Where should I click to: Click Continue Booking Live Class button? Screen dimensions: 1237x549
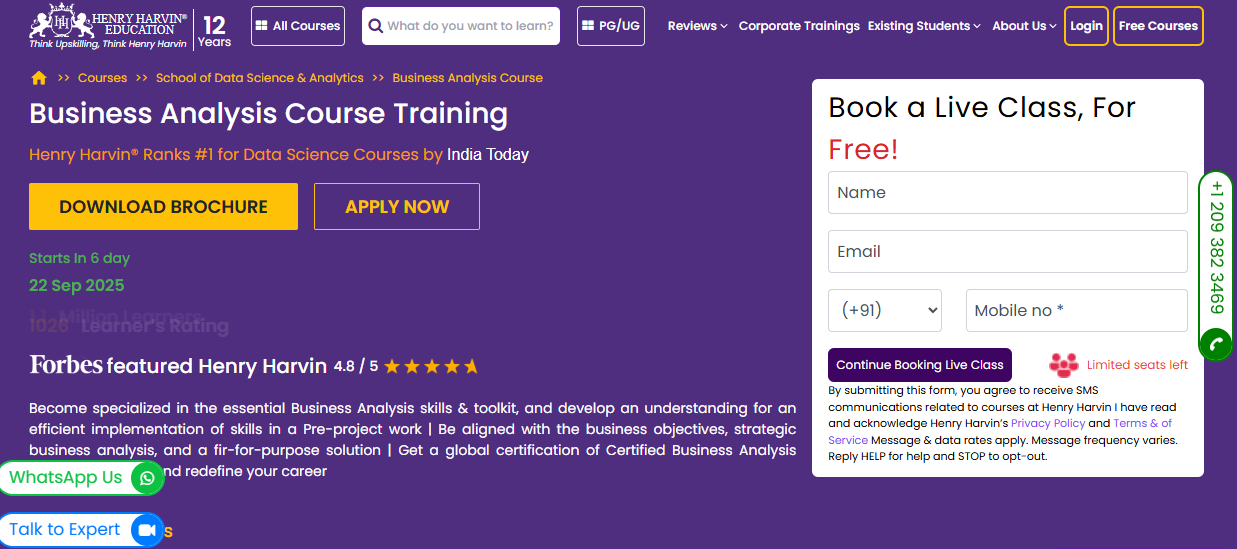[x=920, y=365]
